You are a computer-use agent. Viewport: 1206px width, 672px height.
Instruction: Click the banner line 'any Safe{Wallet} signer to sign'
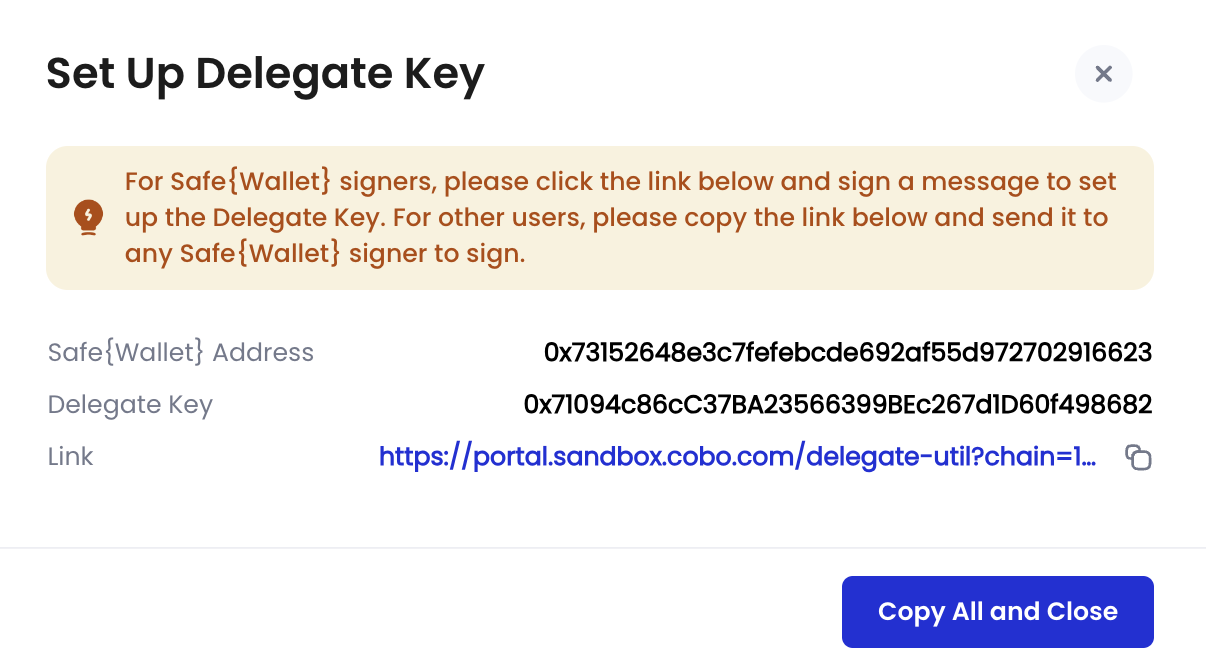click(325, 254)
